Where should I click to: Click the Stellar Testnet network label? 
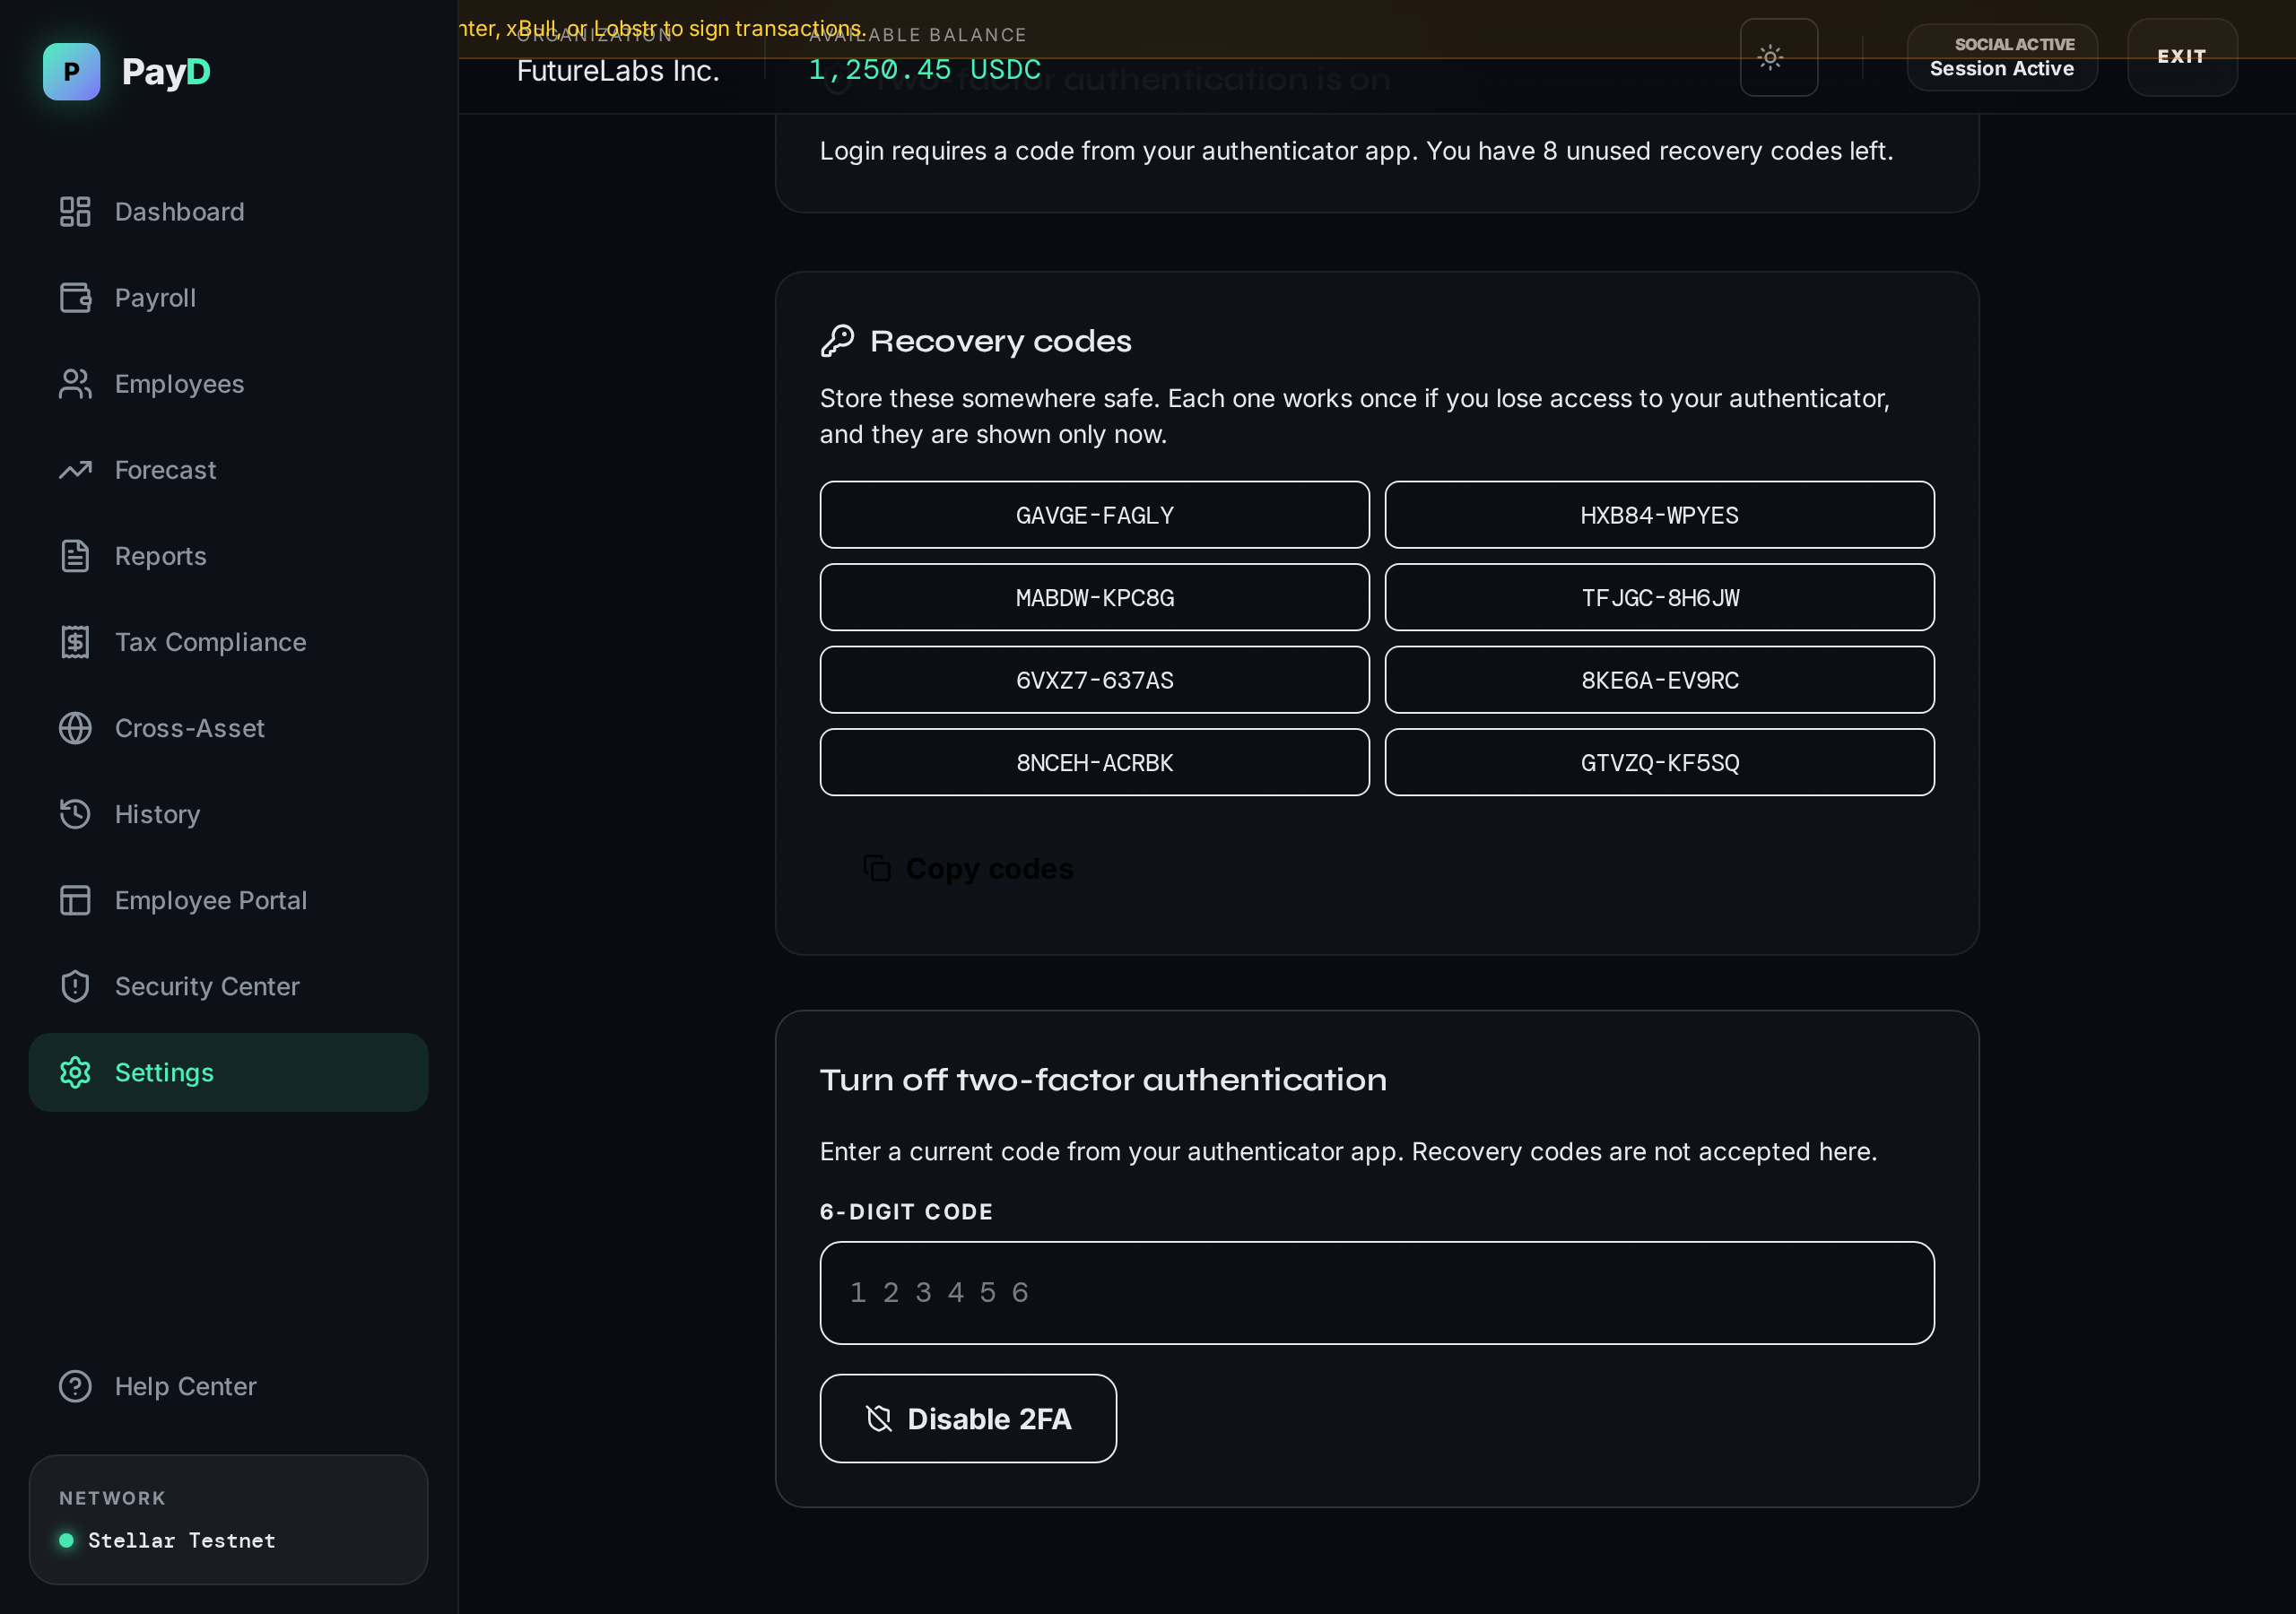(x=181, y=1540)
